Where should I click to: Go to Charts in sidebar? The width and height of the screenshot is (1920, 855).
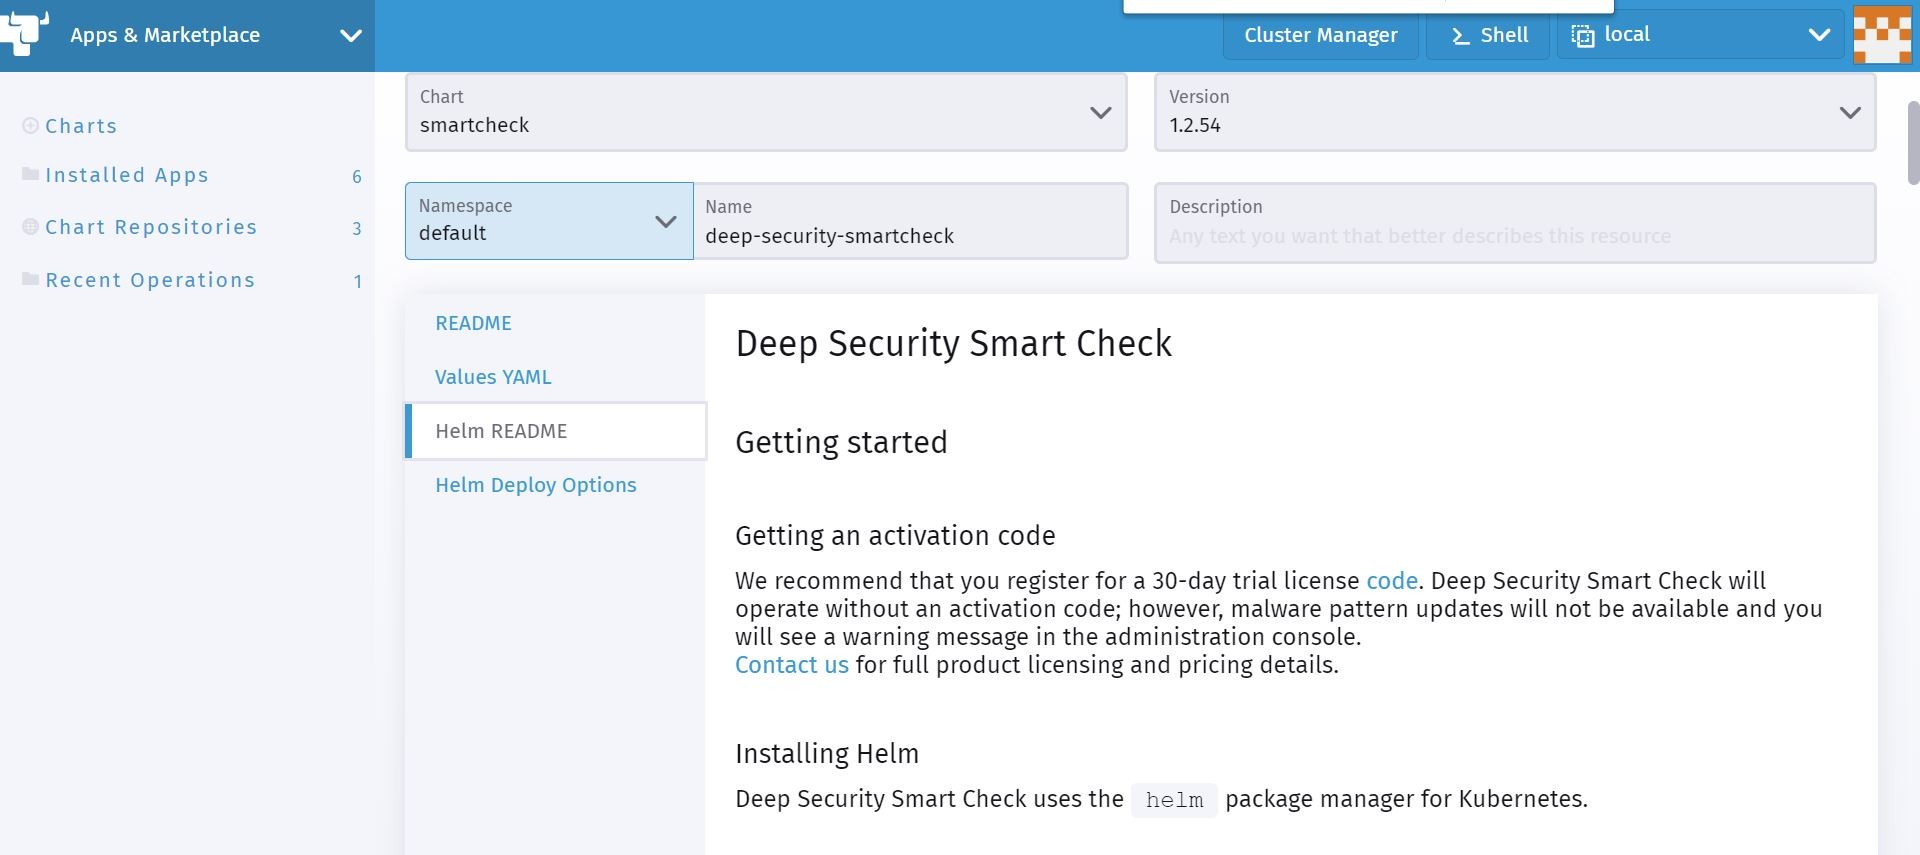click(x=81, y=126)
